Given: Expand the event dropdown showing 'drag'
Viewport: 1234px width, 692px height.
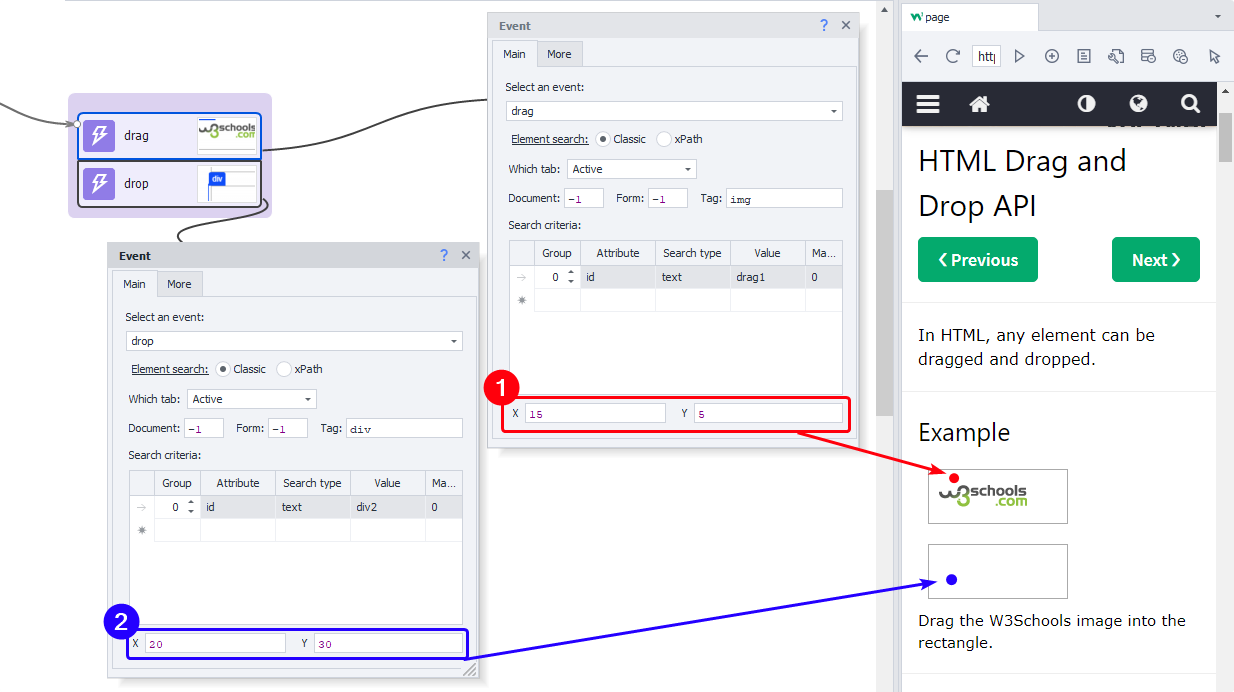Looking at the screenshot, I should point(674,111).
